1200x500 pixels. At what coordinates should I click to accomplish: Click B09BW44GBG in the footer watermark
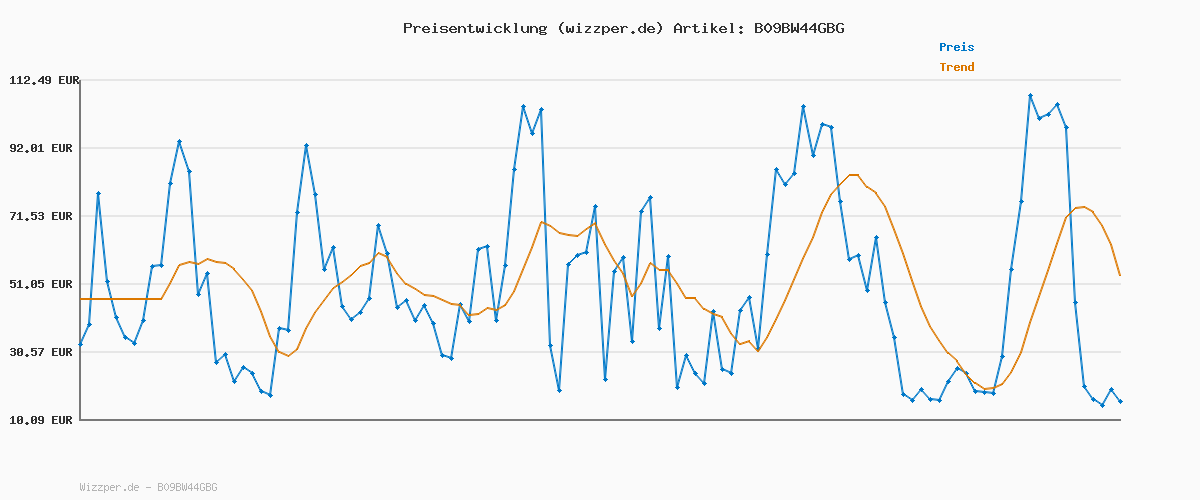tap(187, 488)
